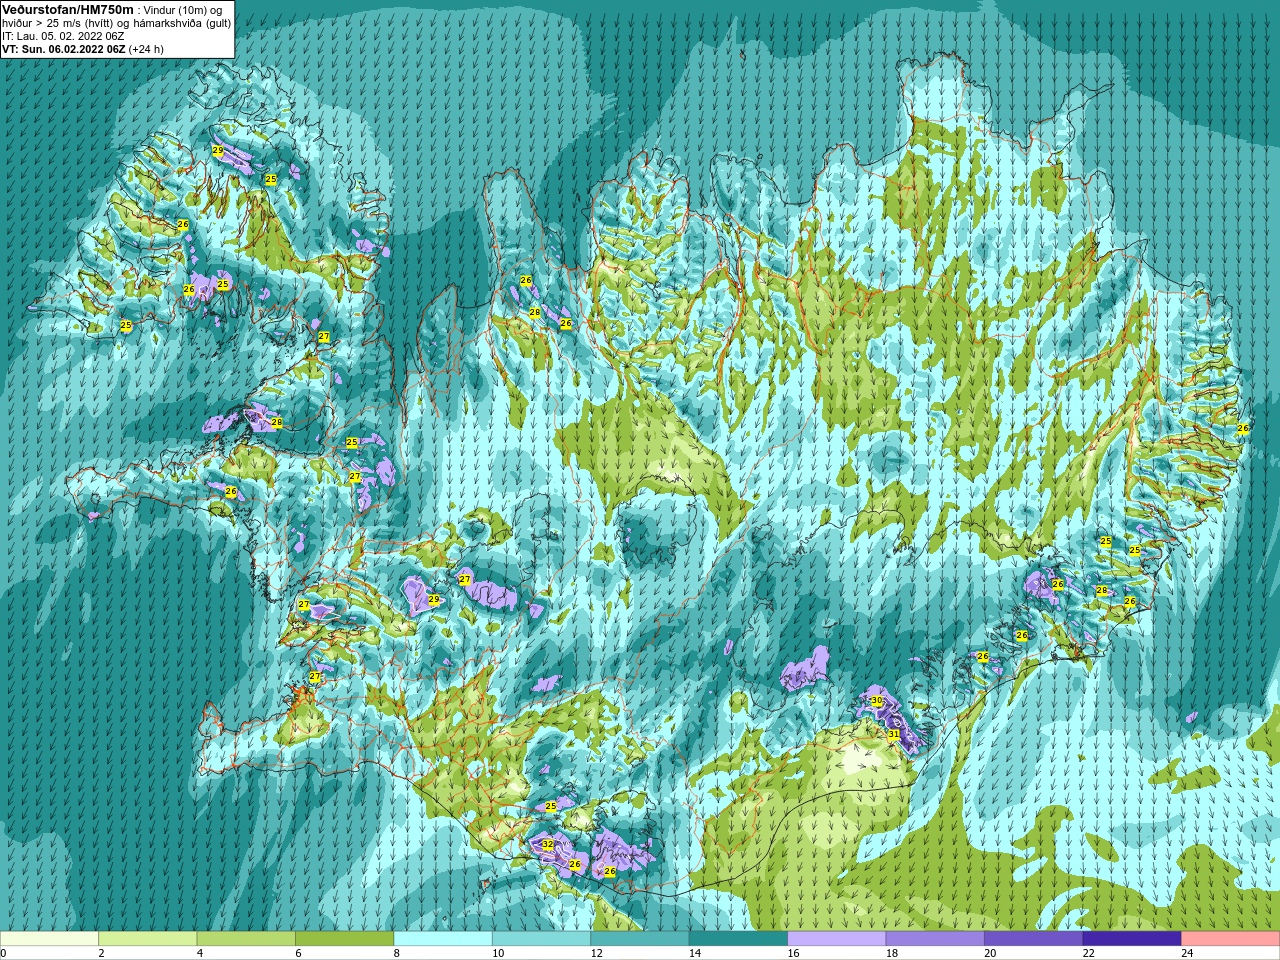Click the legend tick label 8
Viewport: 1280px width, 960px height.
click(397, 953)
